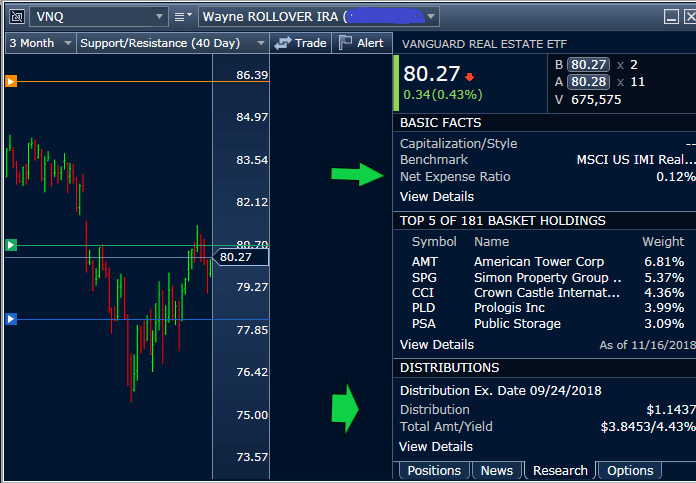Viewport: 696px width, 483px height.
Task: Switch to the News tab
Action: click(x=496, y=470)
